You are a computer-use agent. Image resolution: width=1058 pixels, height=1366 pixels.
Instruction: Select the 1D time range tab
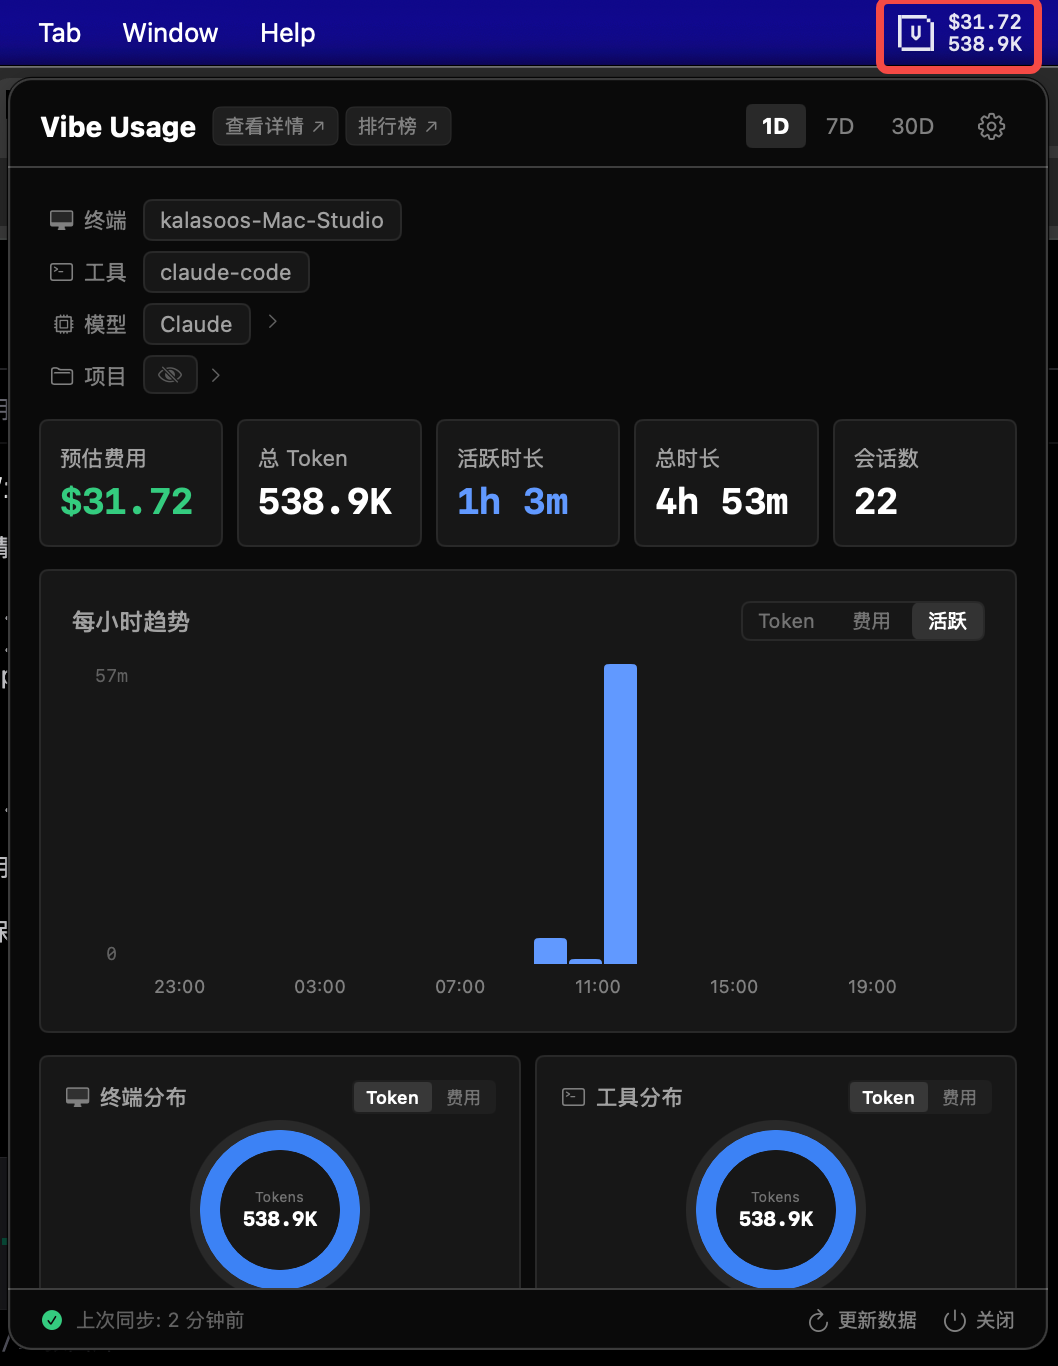tap(776, 126)
